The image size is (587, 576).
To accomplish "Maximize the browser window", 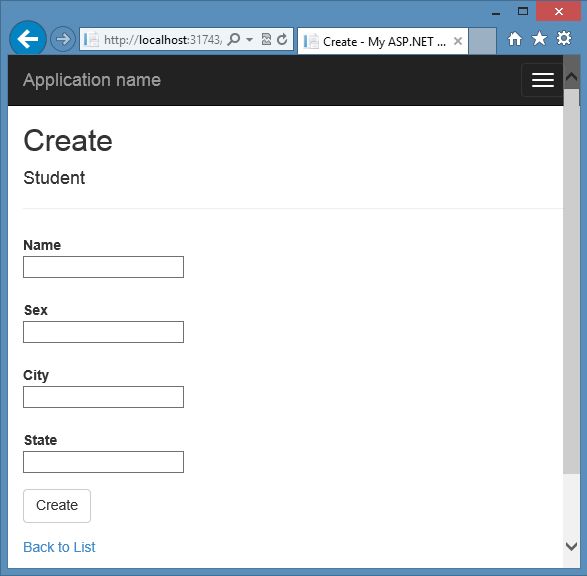I will pyautogui.click(x=523, y=12).
